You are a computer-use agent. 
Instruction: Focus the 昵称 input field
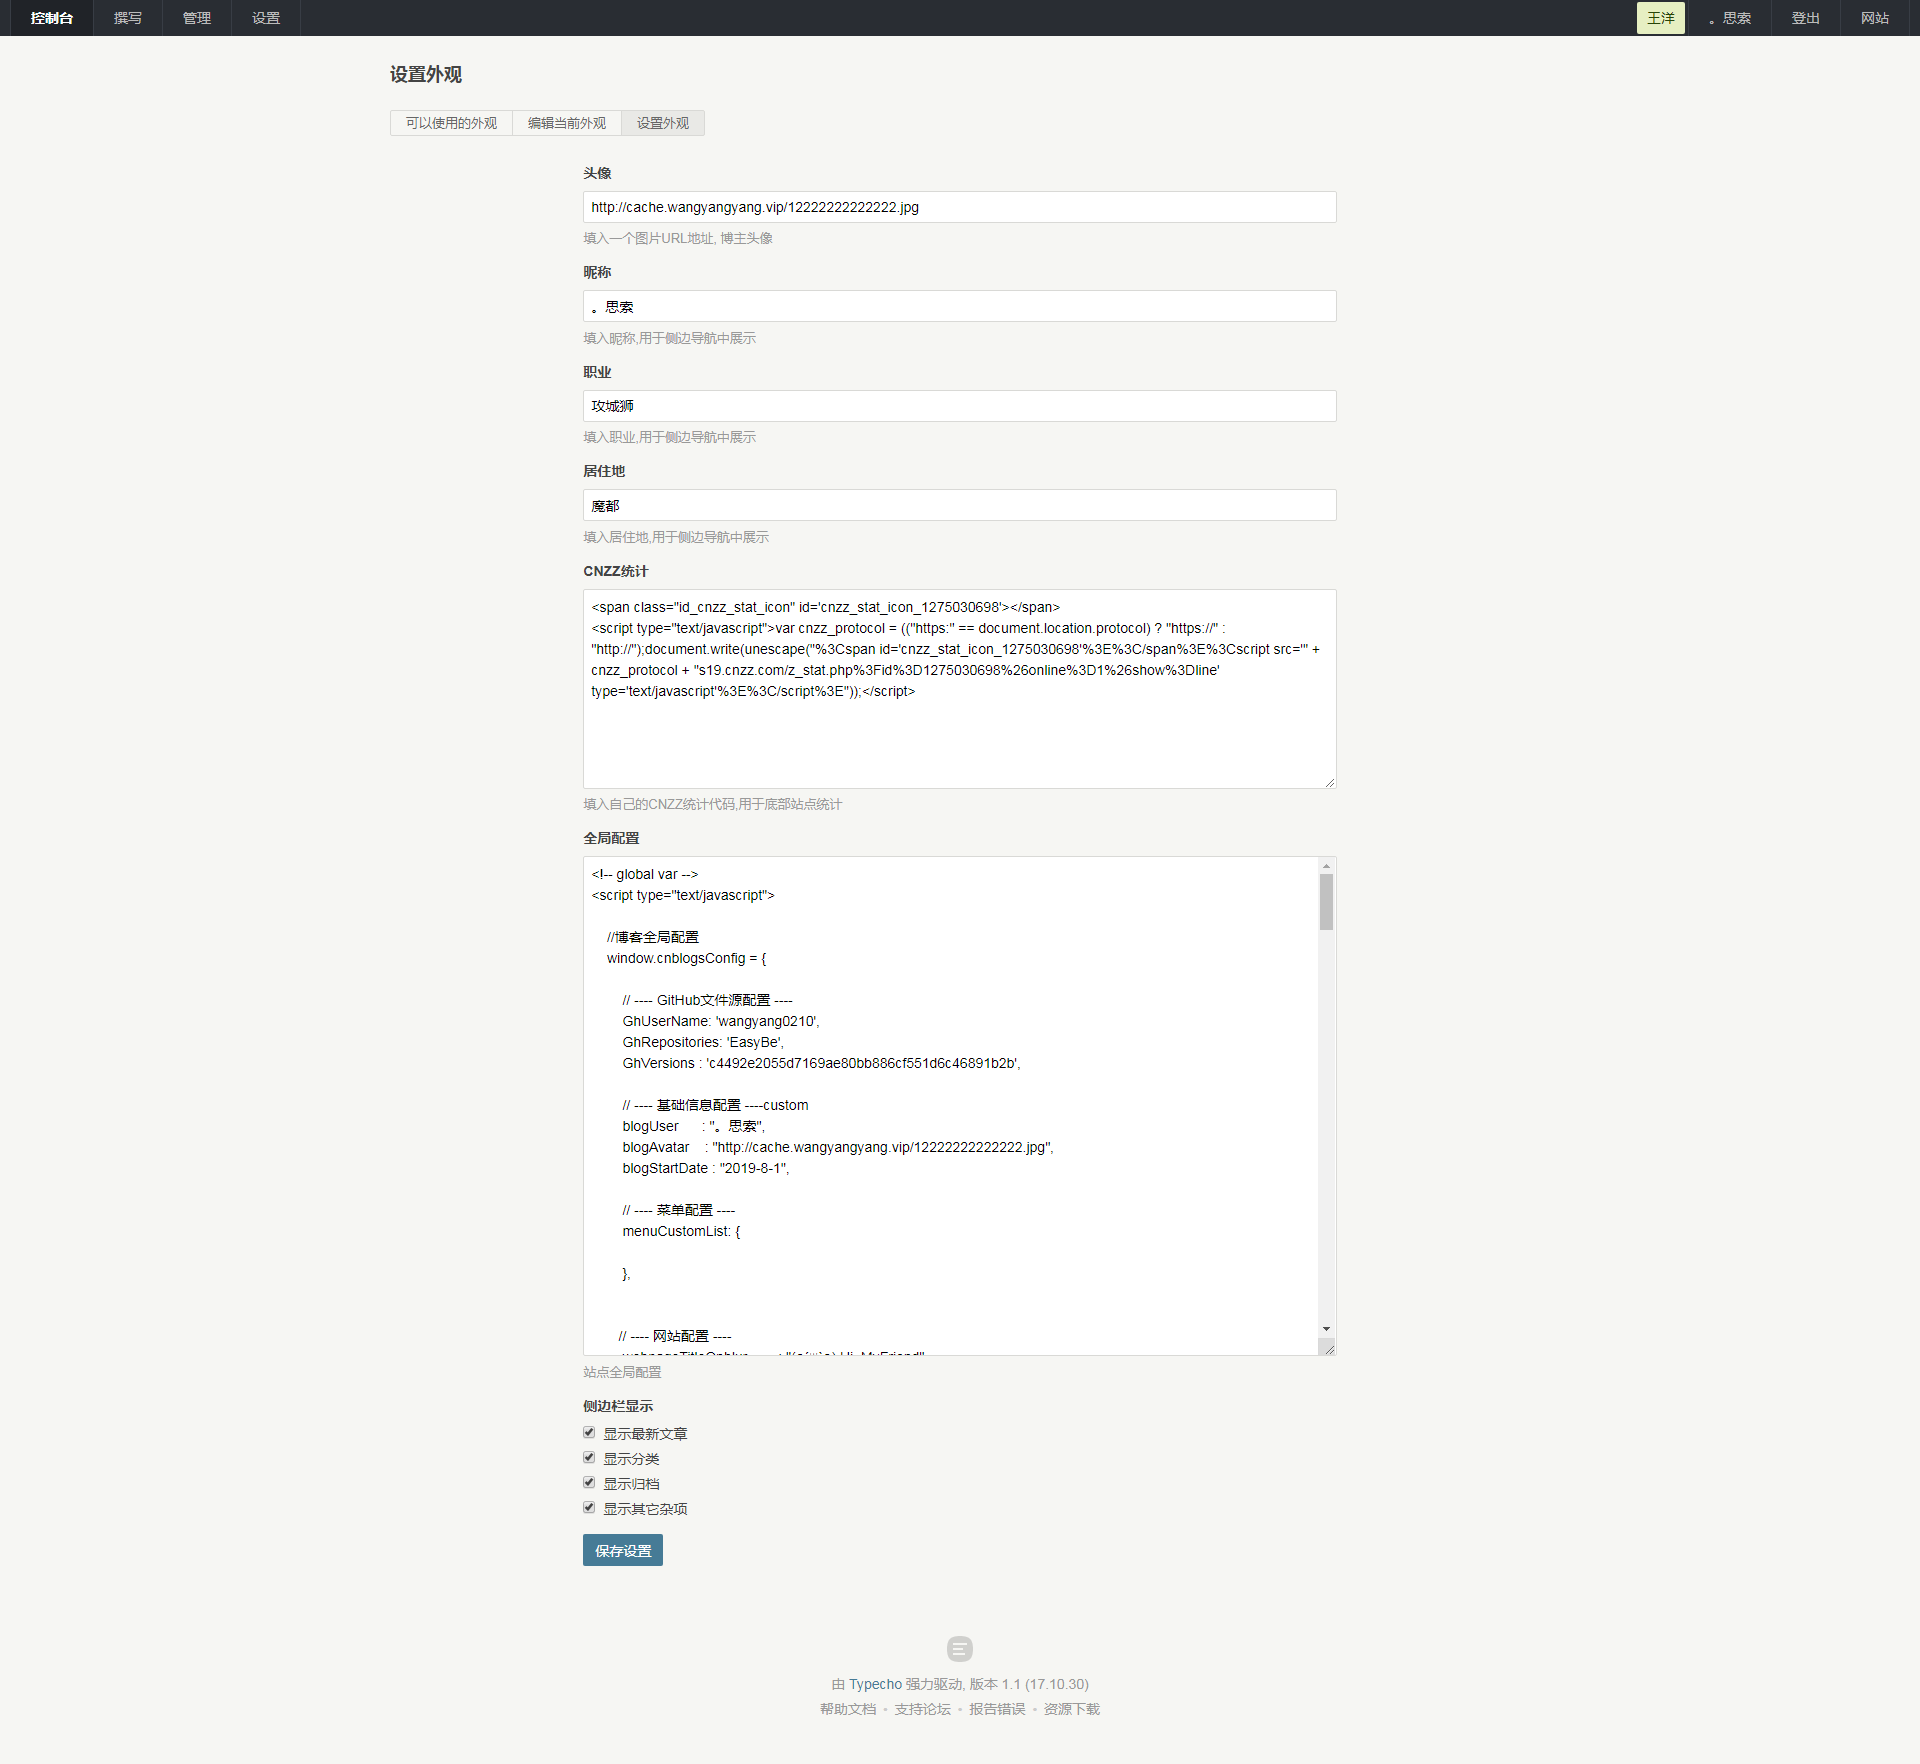point(960,306)
